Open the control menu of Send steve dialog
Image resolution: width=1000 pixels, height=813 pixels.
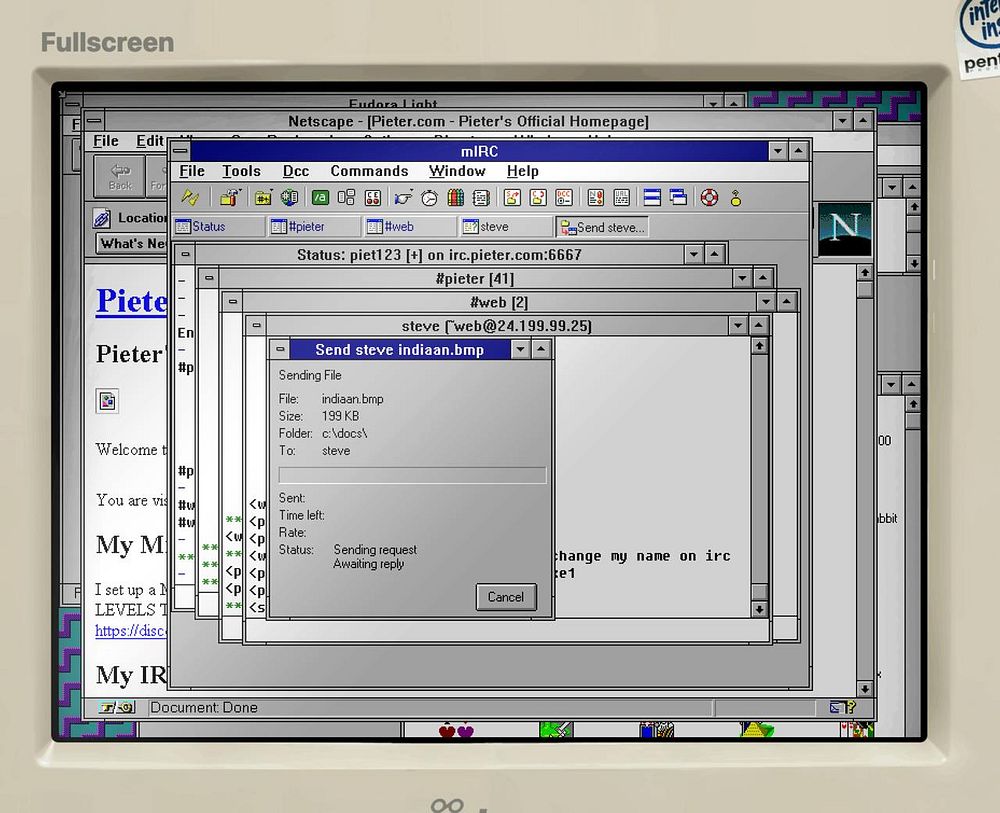[x=280, y=349]
